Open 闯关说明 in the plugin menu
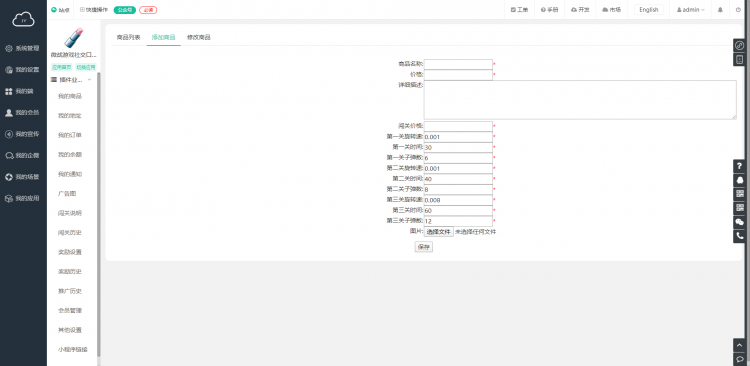This screenshot has height=366, width=750. 70,213
